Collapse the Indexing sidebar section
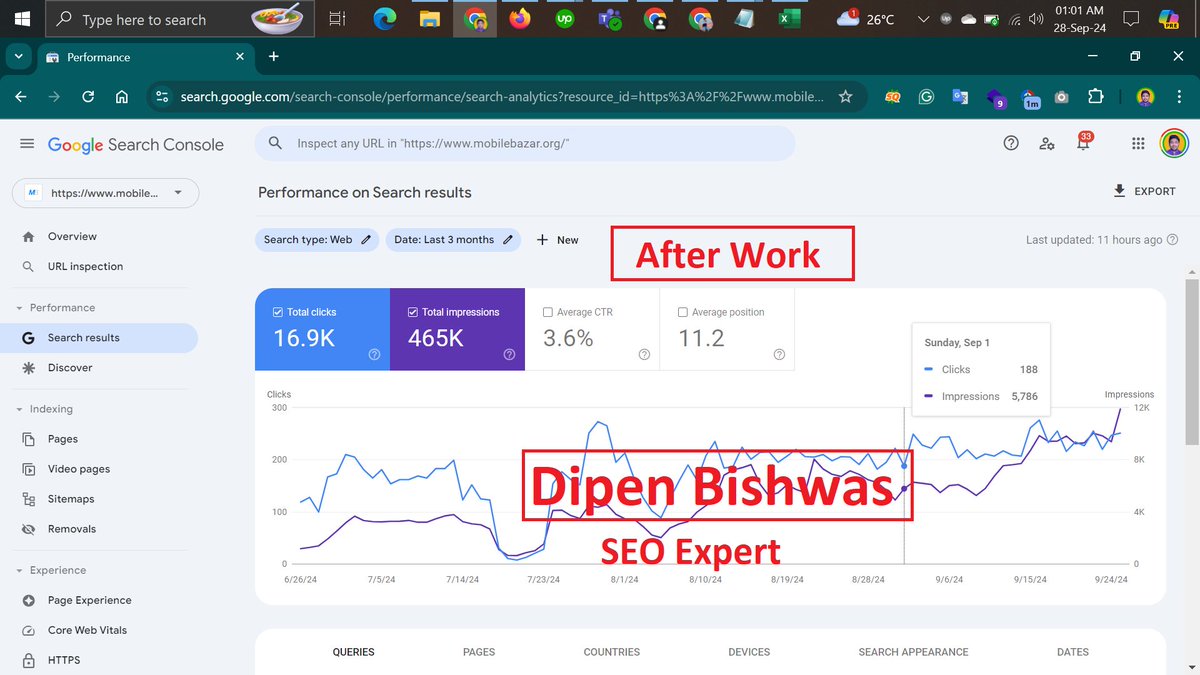The width and height of the screenshot is (1200, 675). [20, 409]
